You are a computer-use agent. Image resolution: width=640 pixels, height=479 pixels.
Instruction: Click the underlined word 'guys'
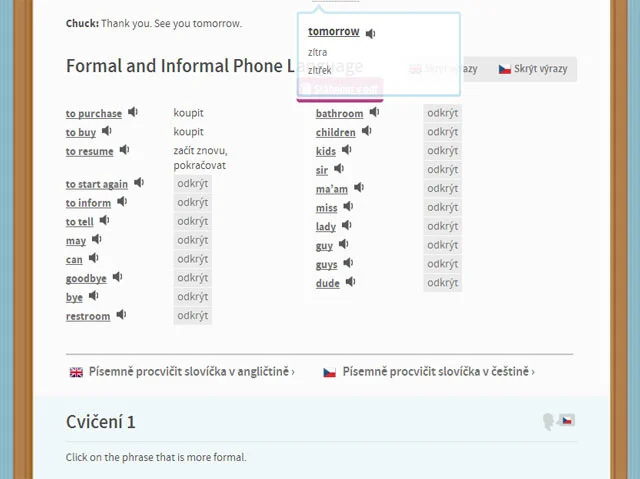[327, 265]
